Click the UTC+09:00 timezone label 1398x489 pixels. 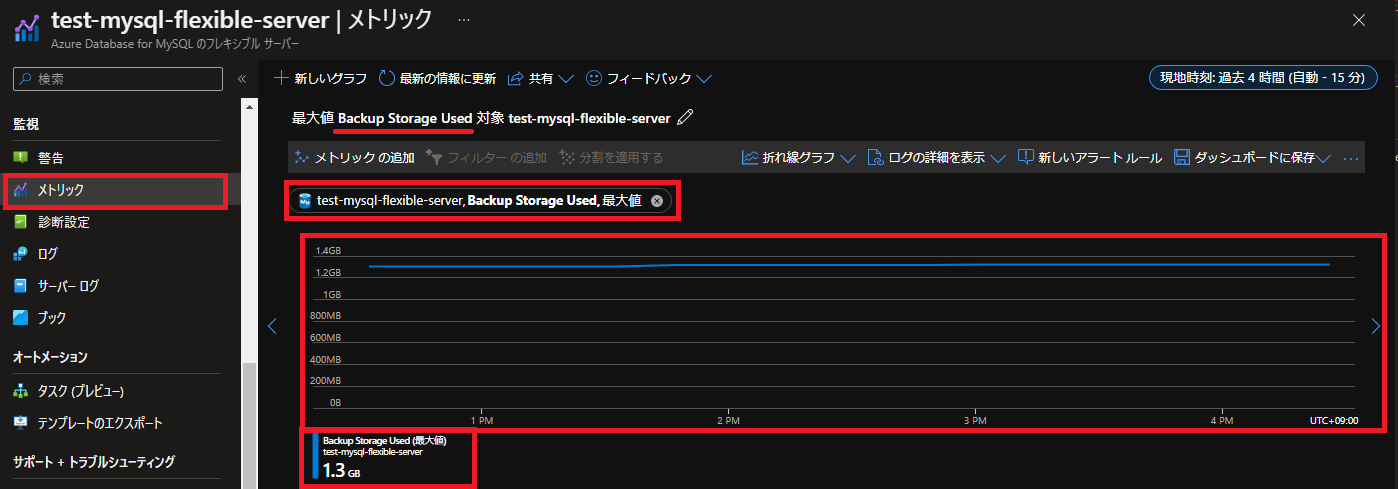point(1334,421)
